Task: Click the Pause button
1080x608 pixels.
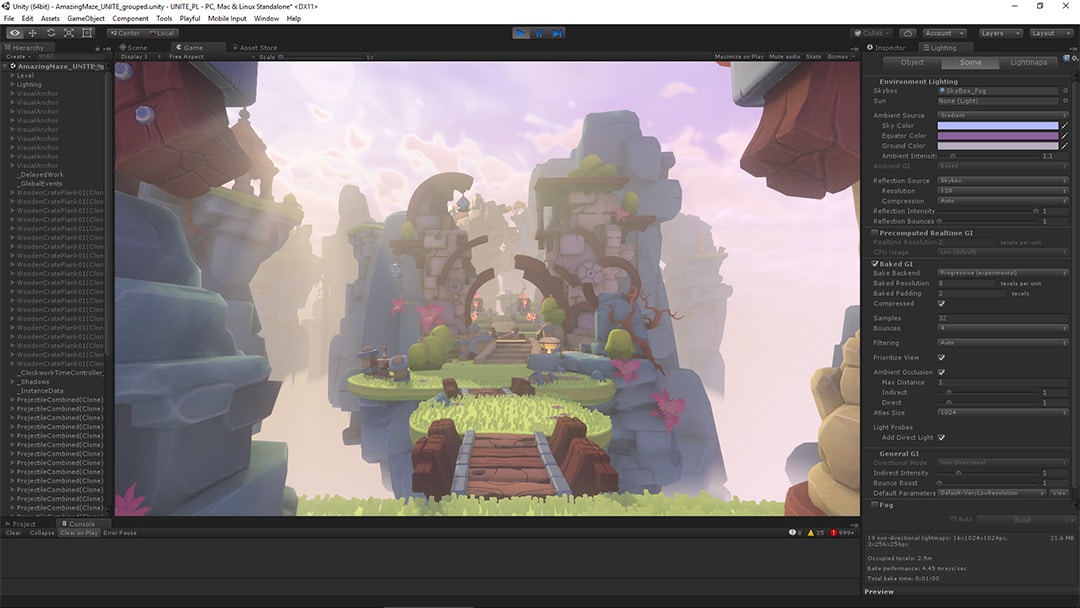Action: [539, 33]
